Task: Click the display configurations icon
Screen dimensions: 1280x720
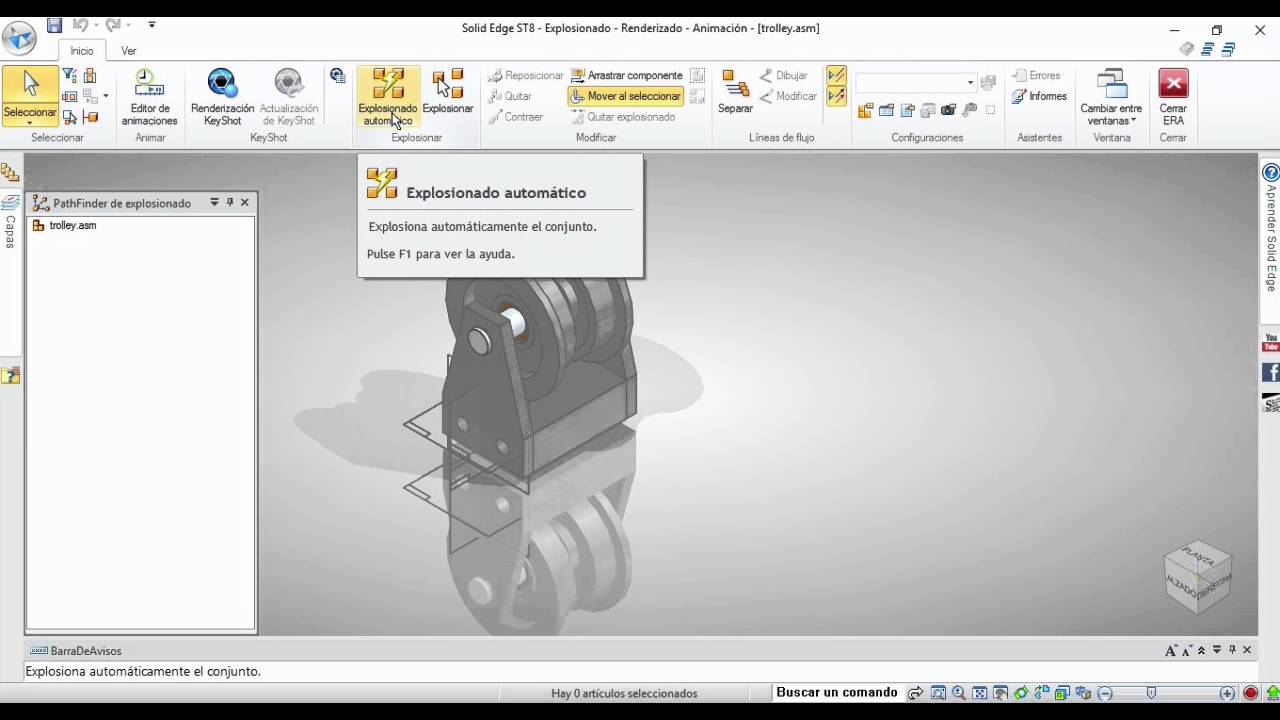Action: point(865,110)
